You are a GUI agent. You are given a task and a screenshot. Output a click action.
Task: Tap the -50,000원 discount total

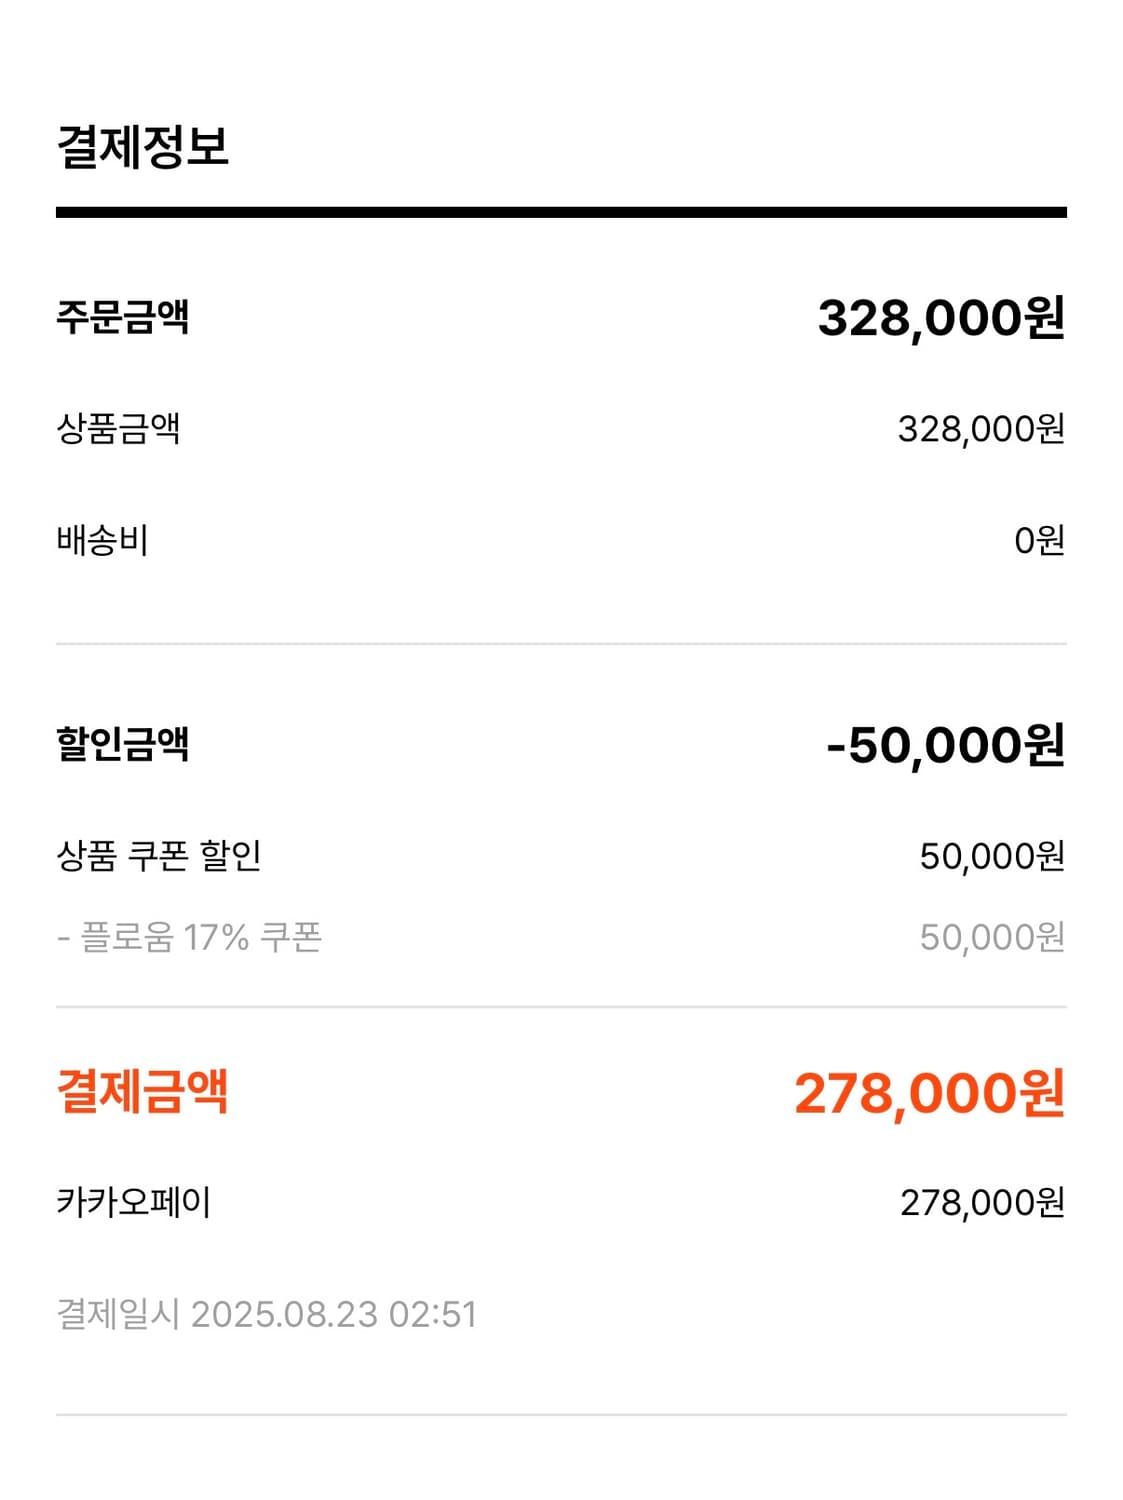[945, 745]
